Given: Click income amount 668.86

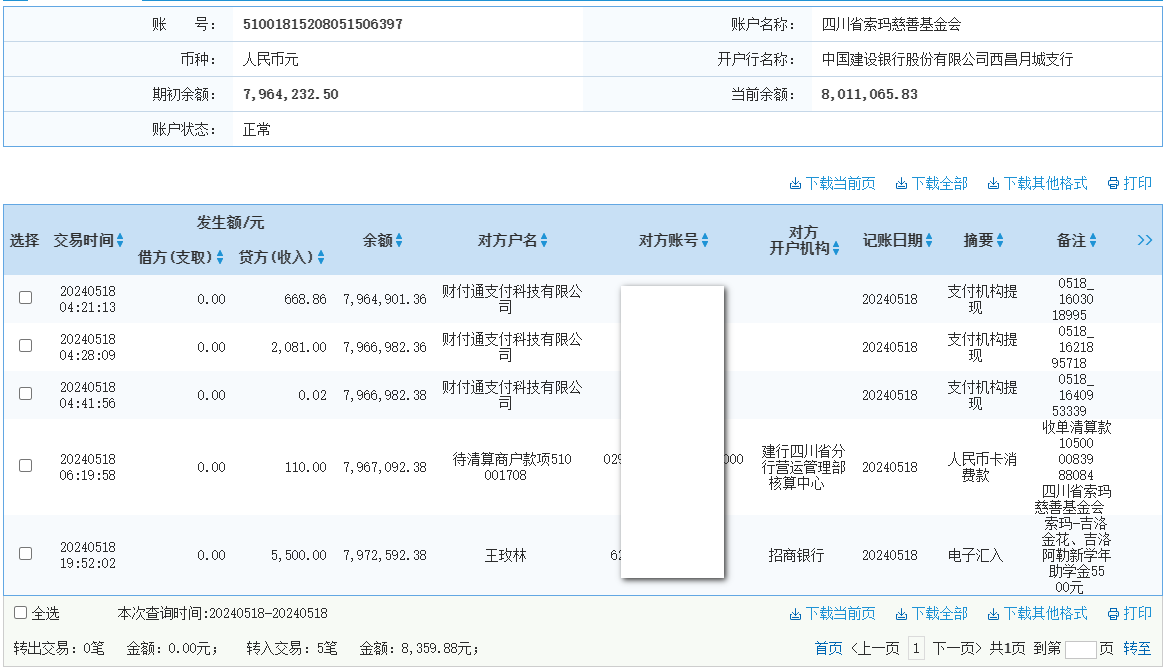Looking at the screenshot, I should coord(305,299).
